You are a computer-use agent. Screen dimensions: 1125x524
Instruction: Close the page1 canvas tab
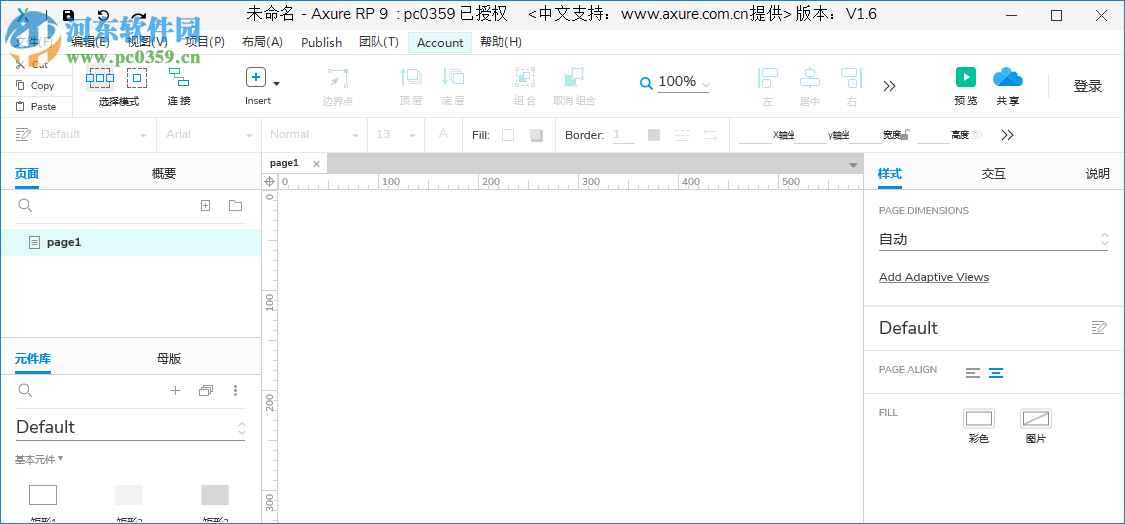(x=316, y=164)
